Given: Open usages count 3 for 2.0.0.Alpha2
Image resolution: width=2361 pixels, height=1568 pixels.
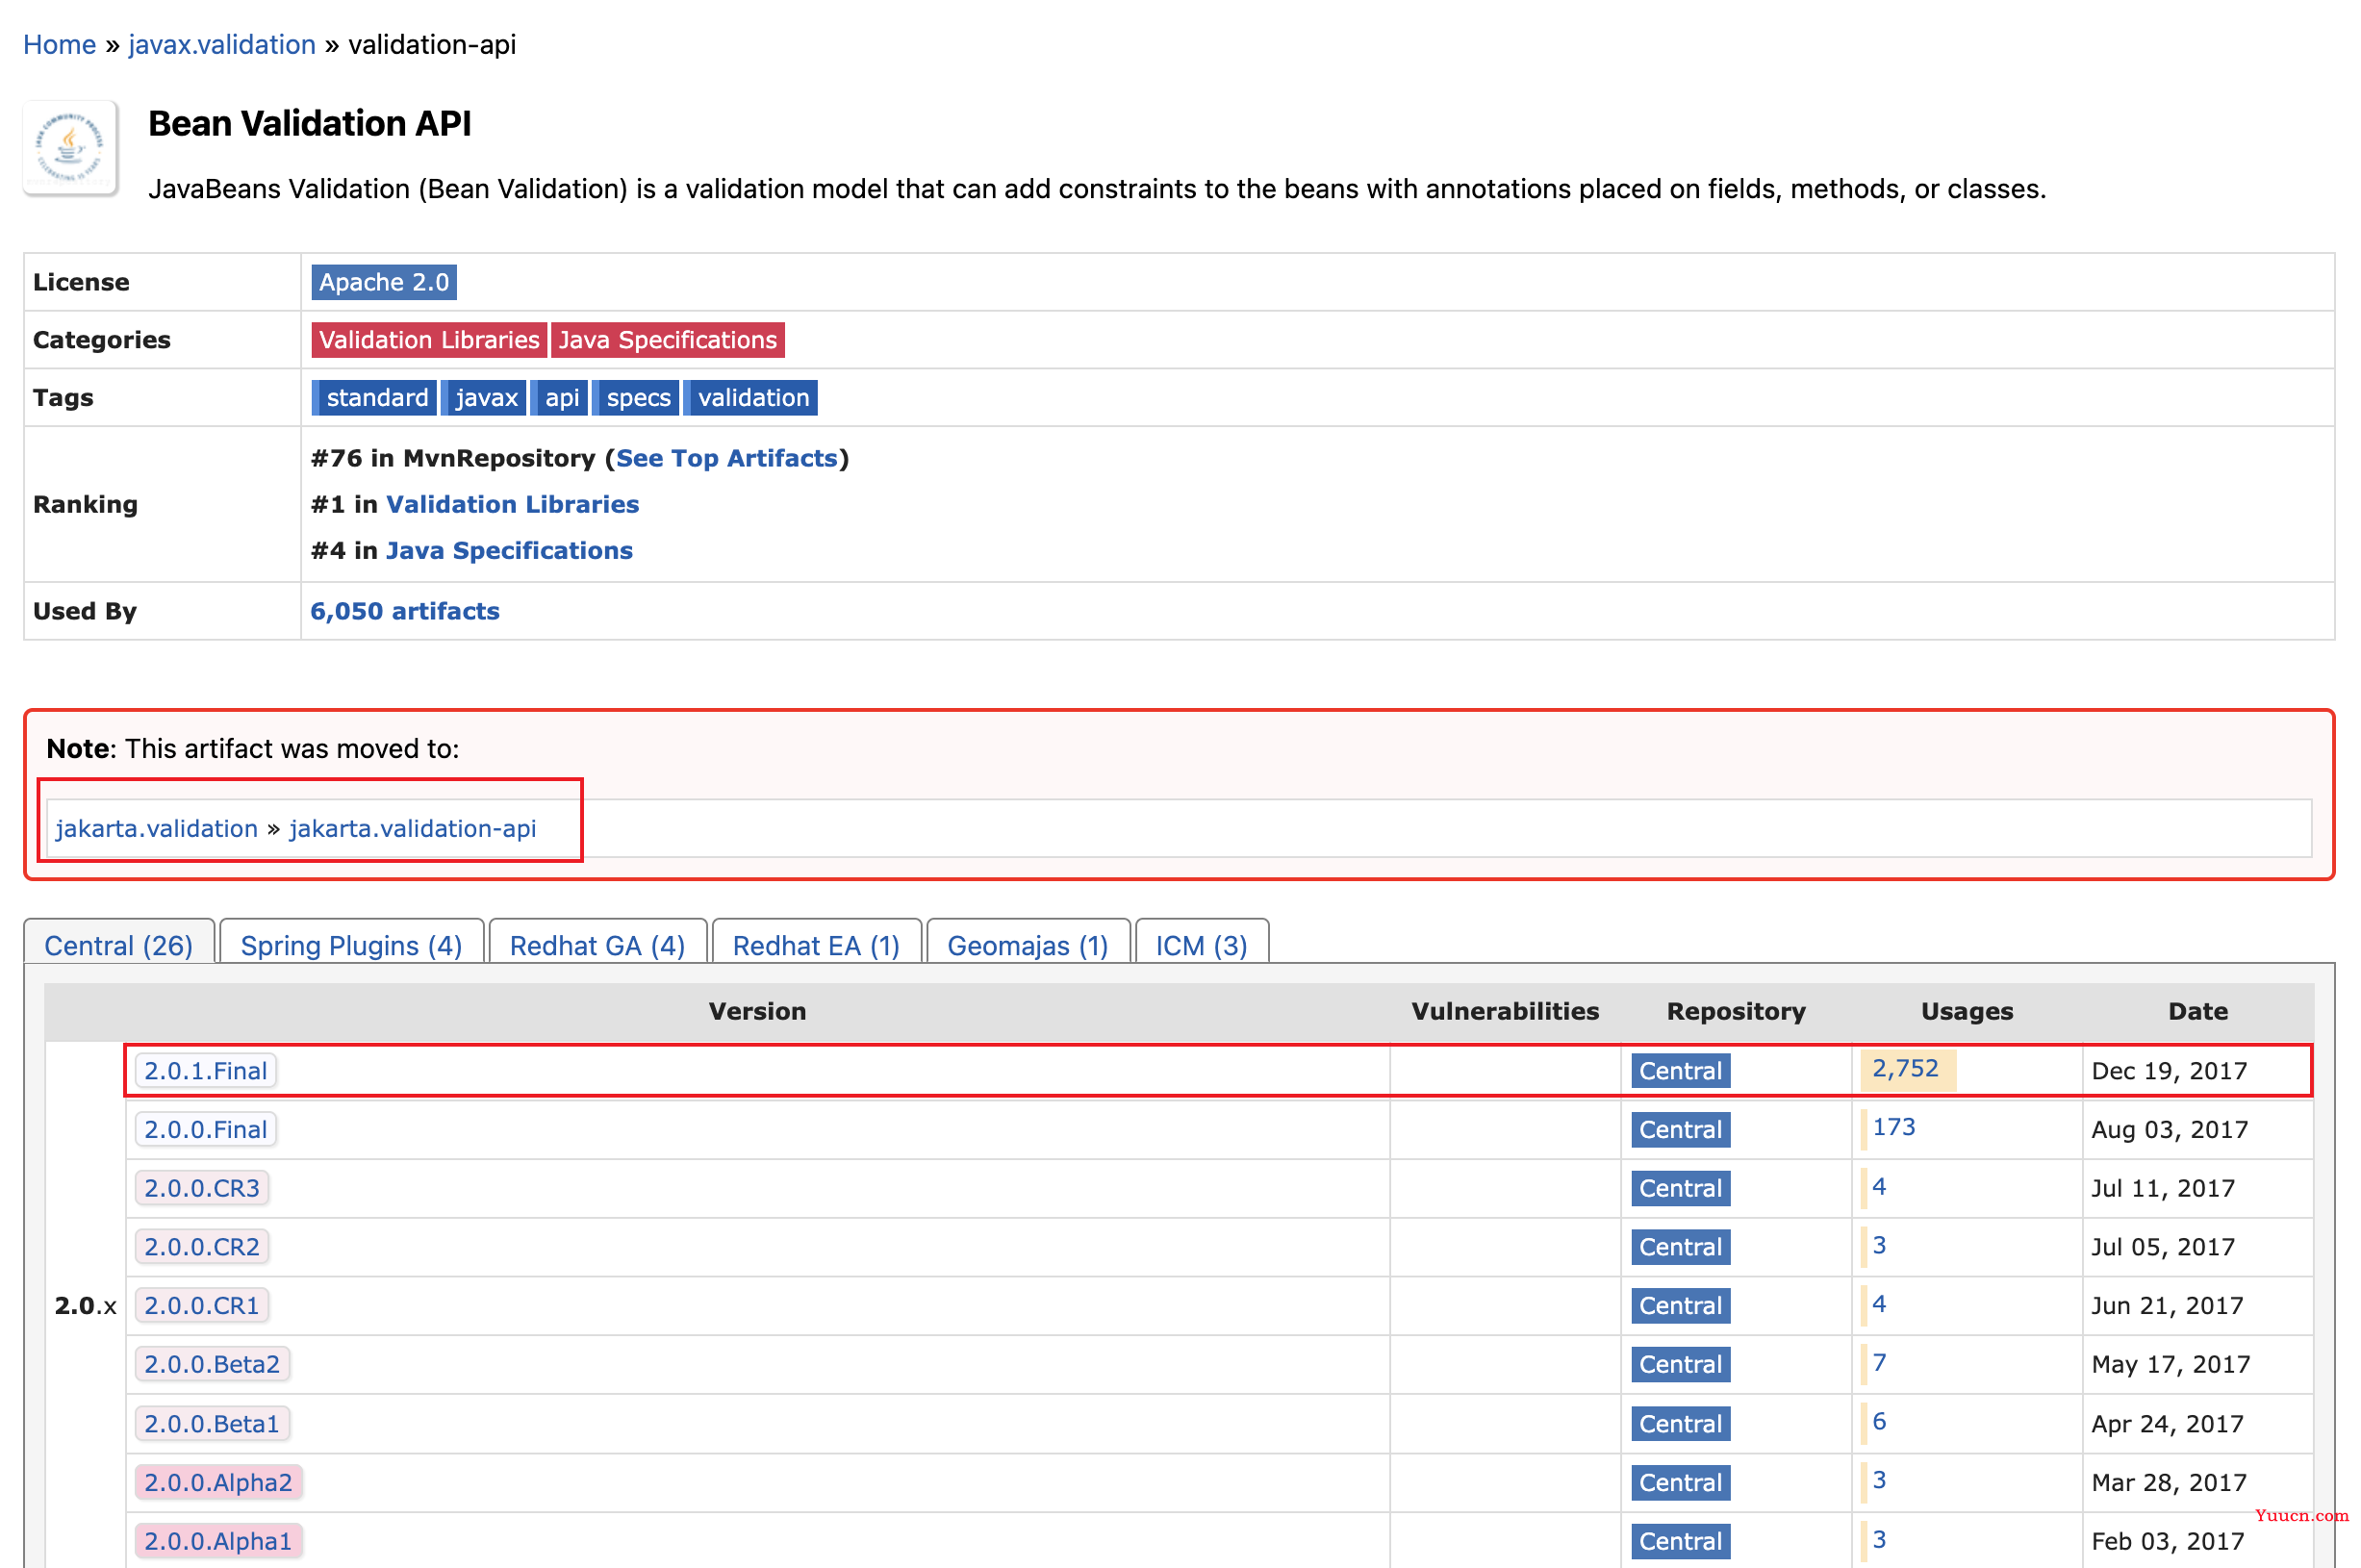Looking at the screenshot, I should click(1879, 1481).
